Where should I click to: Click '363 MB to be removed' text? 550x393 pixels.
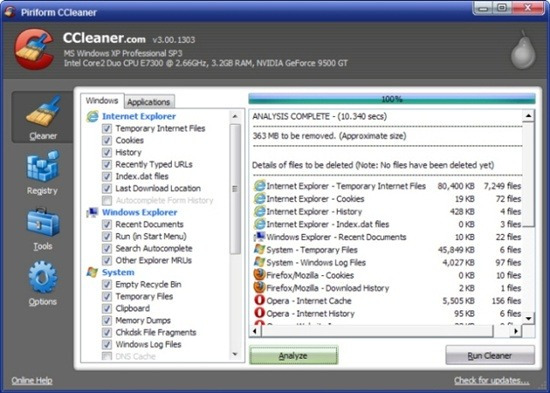point(329,136)
